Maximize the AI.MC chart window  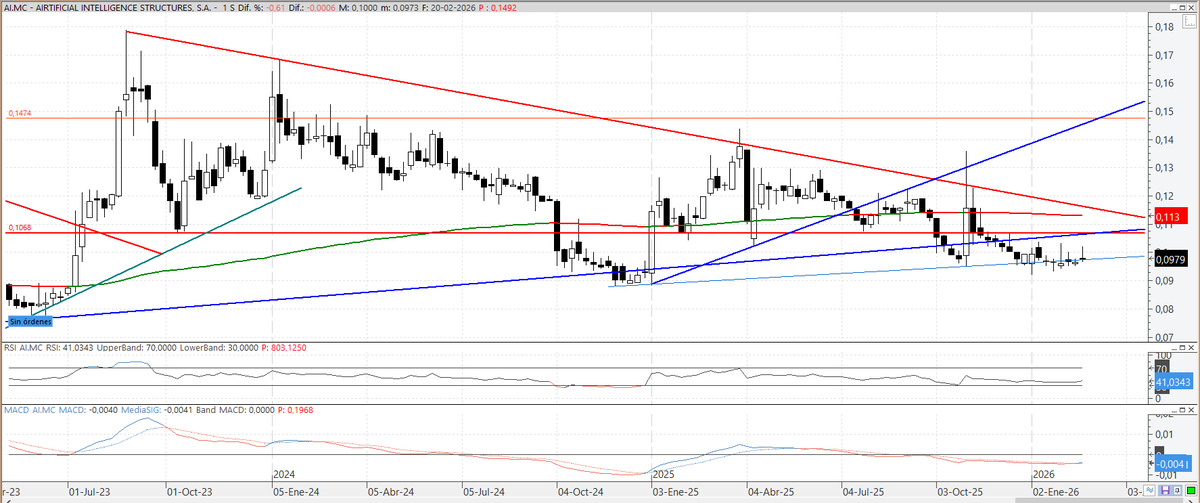(1182, 8)
